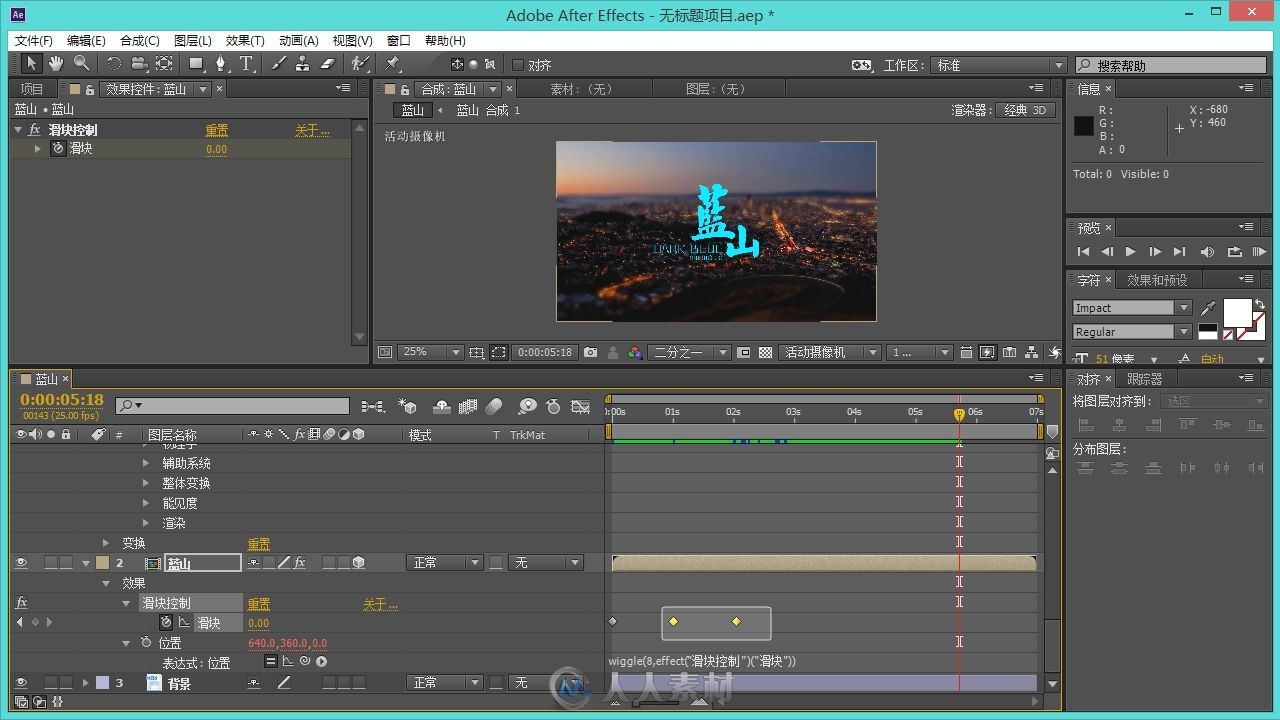The width and height of the screenshot is (1280, 720).
Task: Click 重置 in effect controls panel
Action: pos(217,130)
